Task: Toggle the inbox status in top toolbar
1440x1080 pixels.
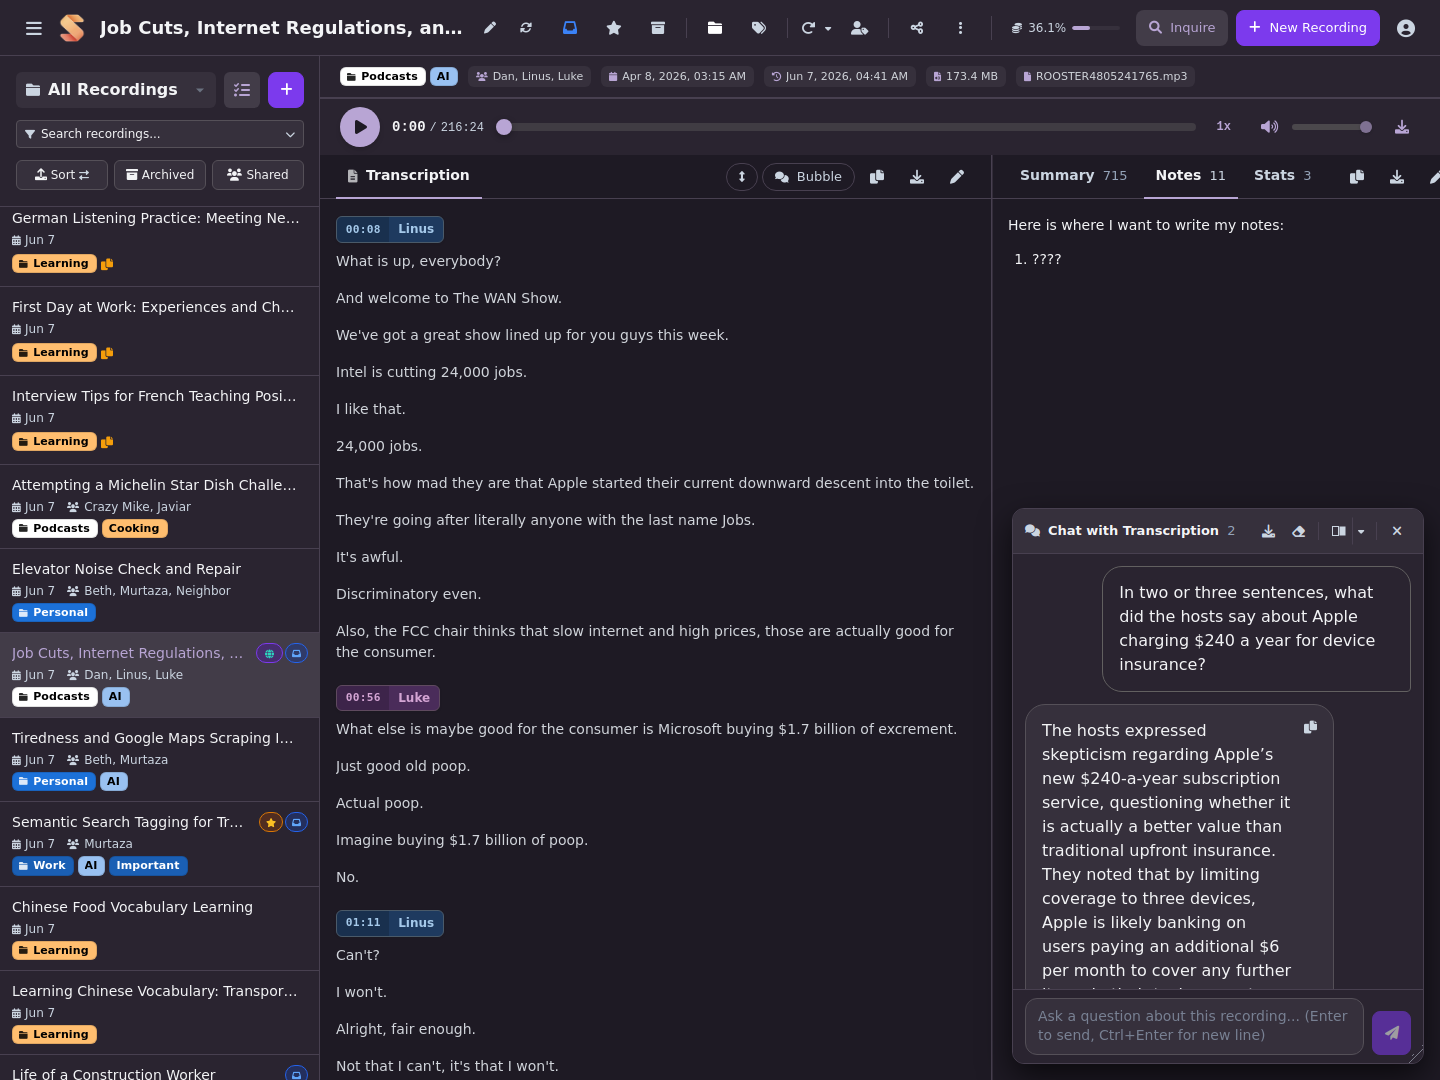Action: [570, 28]
